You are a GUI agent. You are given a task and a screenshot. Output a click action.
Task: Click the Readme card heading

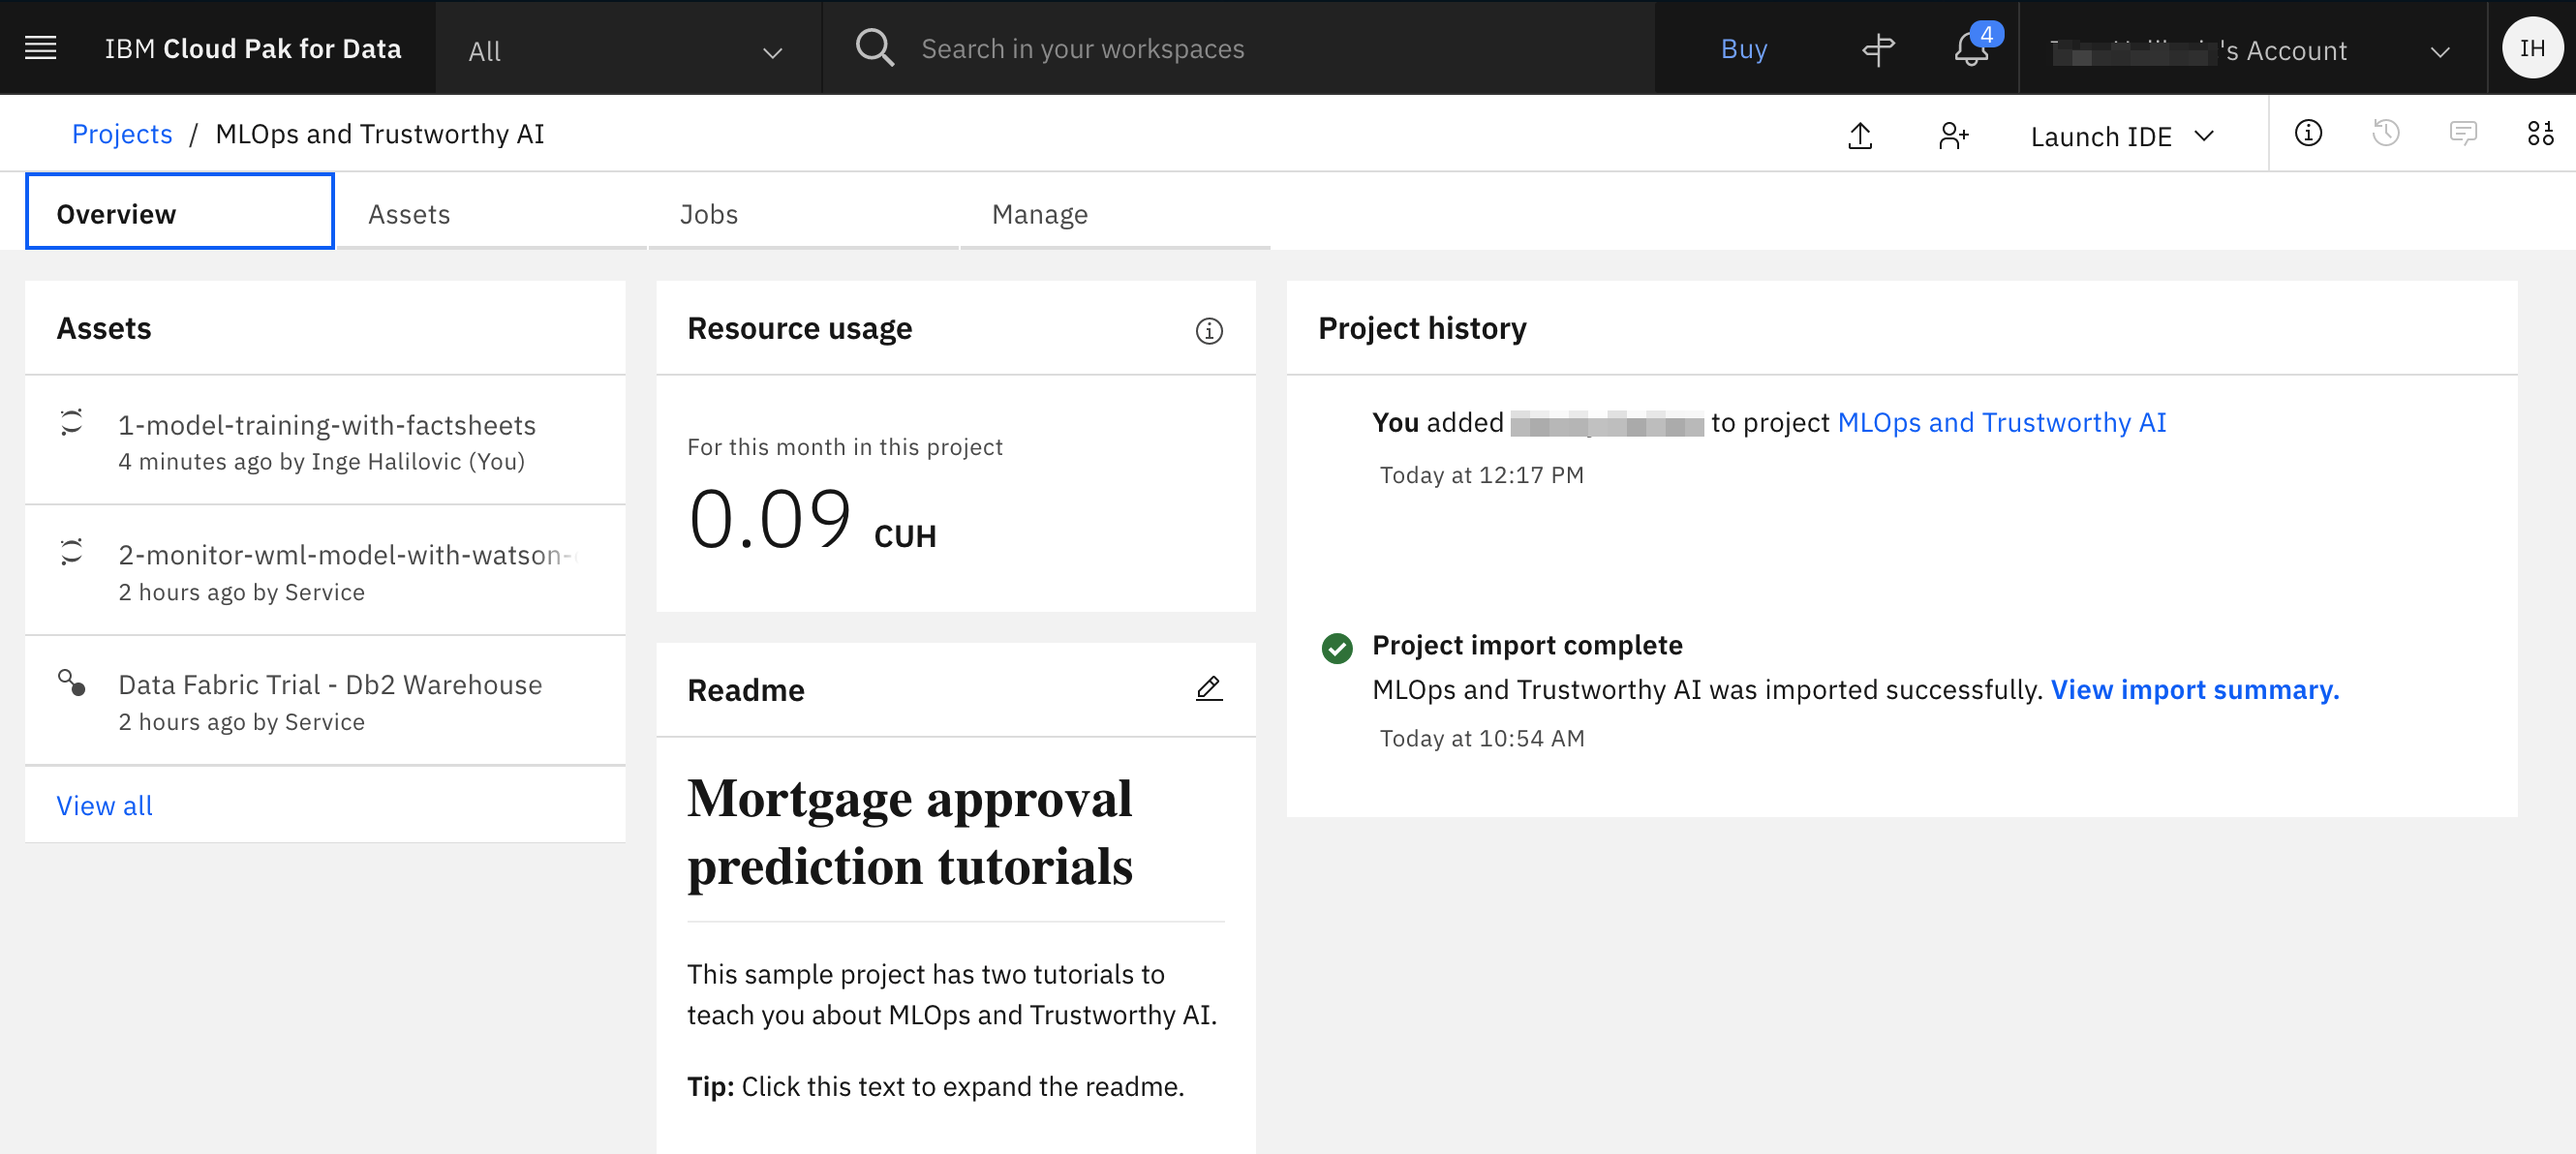[x=746, y=690]
